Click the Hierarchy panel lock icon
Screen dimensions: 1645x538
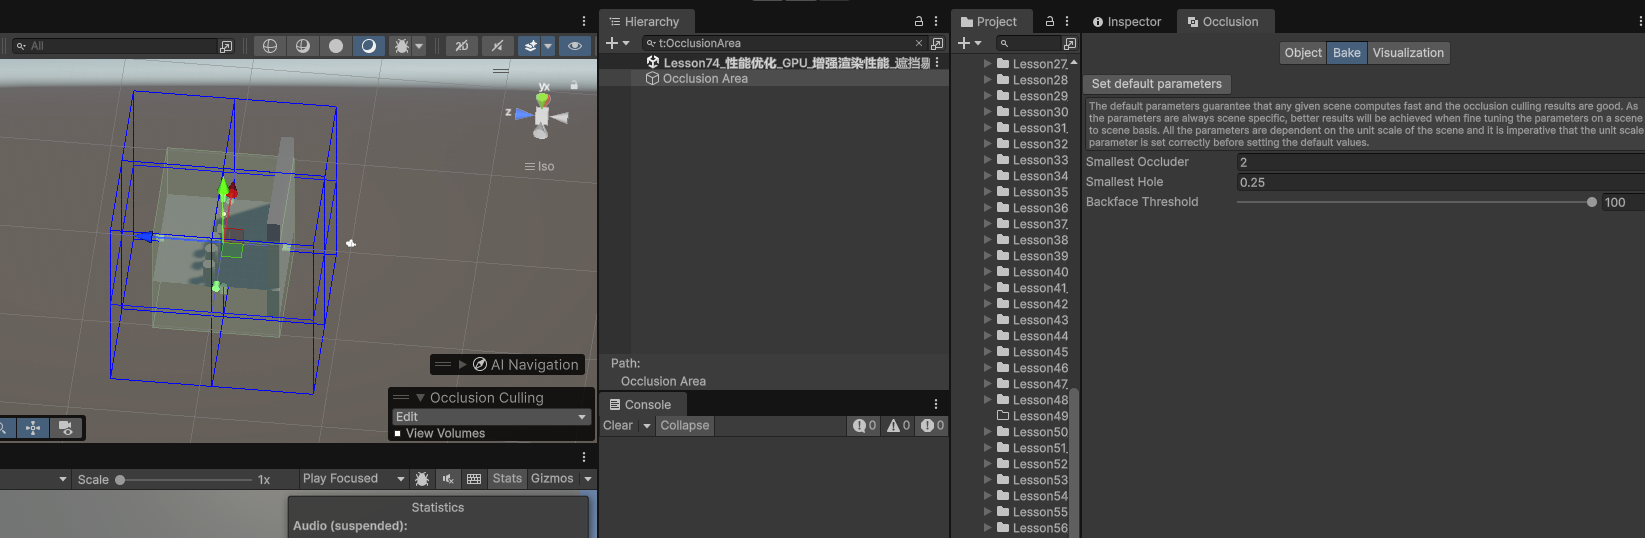[x=919, y=21]
